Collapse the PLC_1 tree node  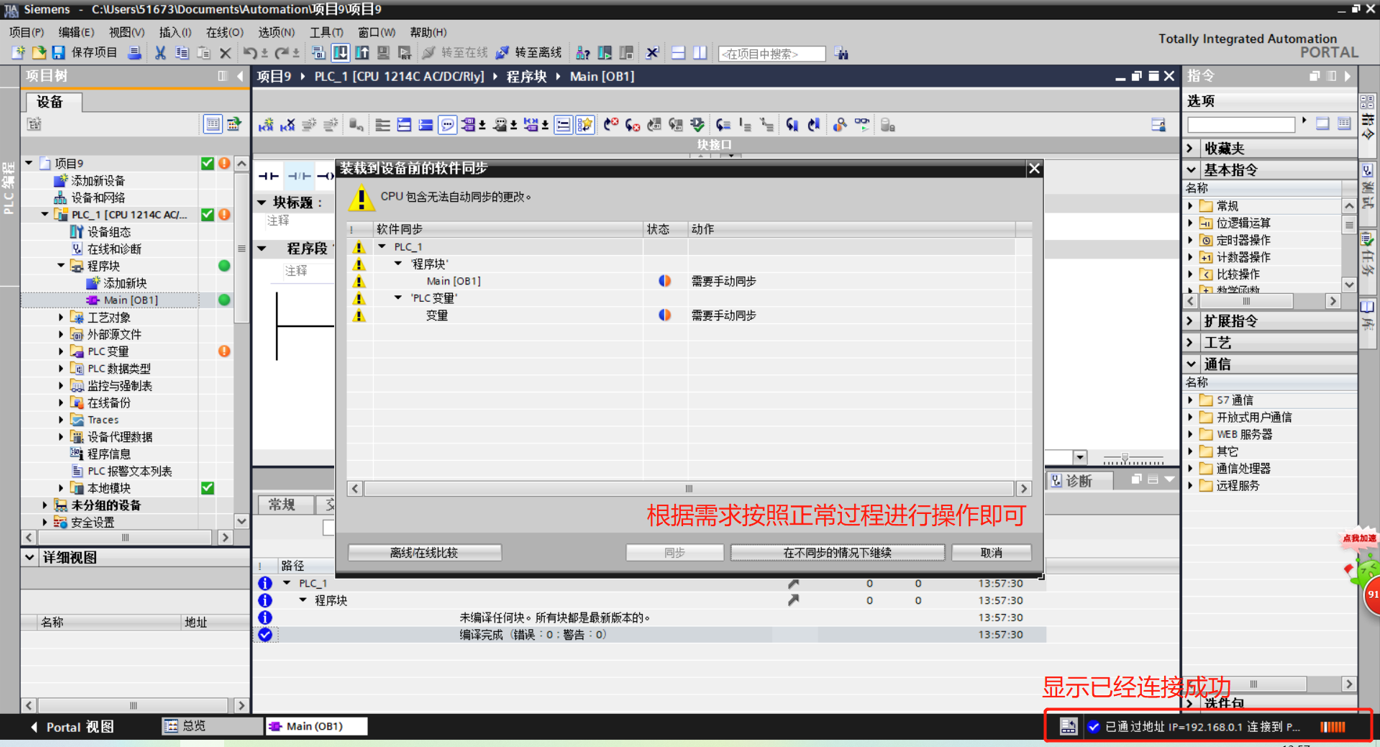click(45, 214)
